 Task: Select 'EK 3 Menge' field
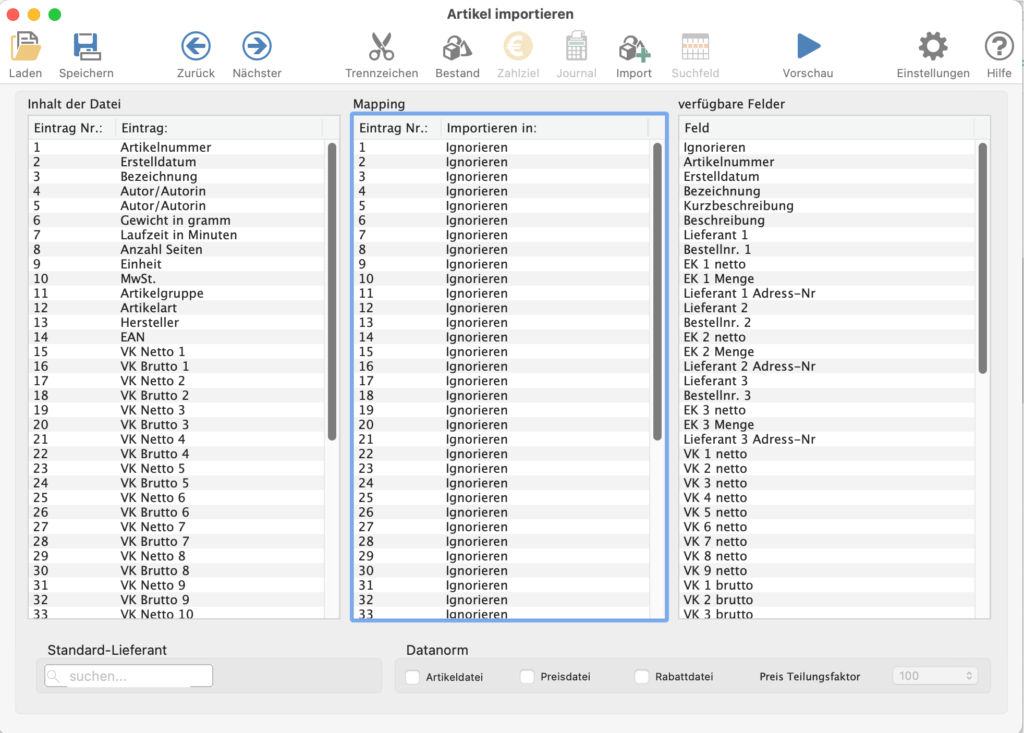(x=719, y=425)
